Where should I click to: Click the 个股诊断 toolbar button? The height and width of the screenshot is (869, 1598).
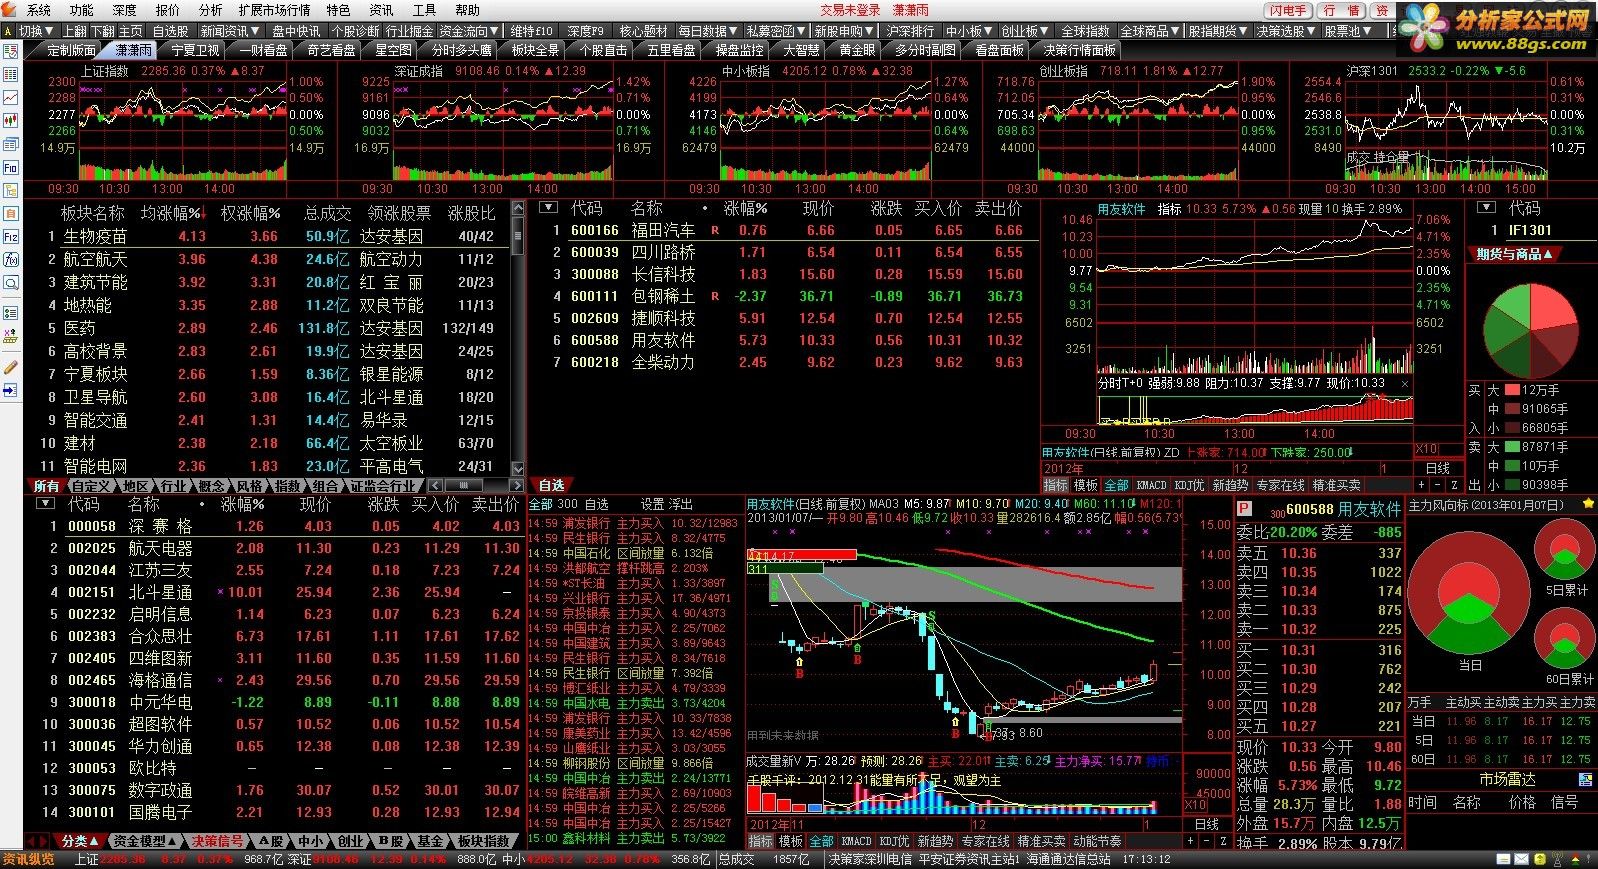[356, 31]
